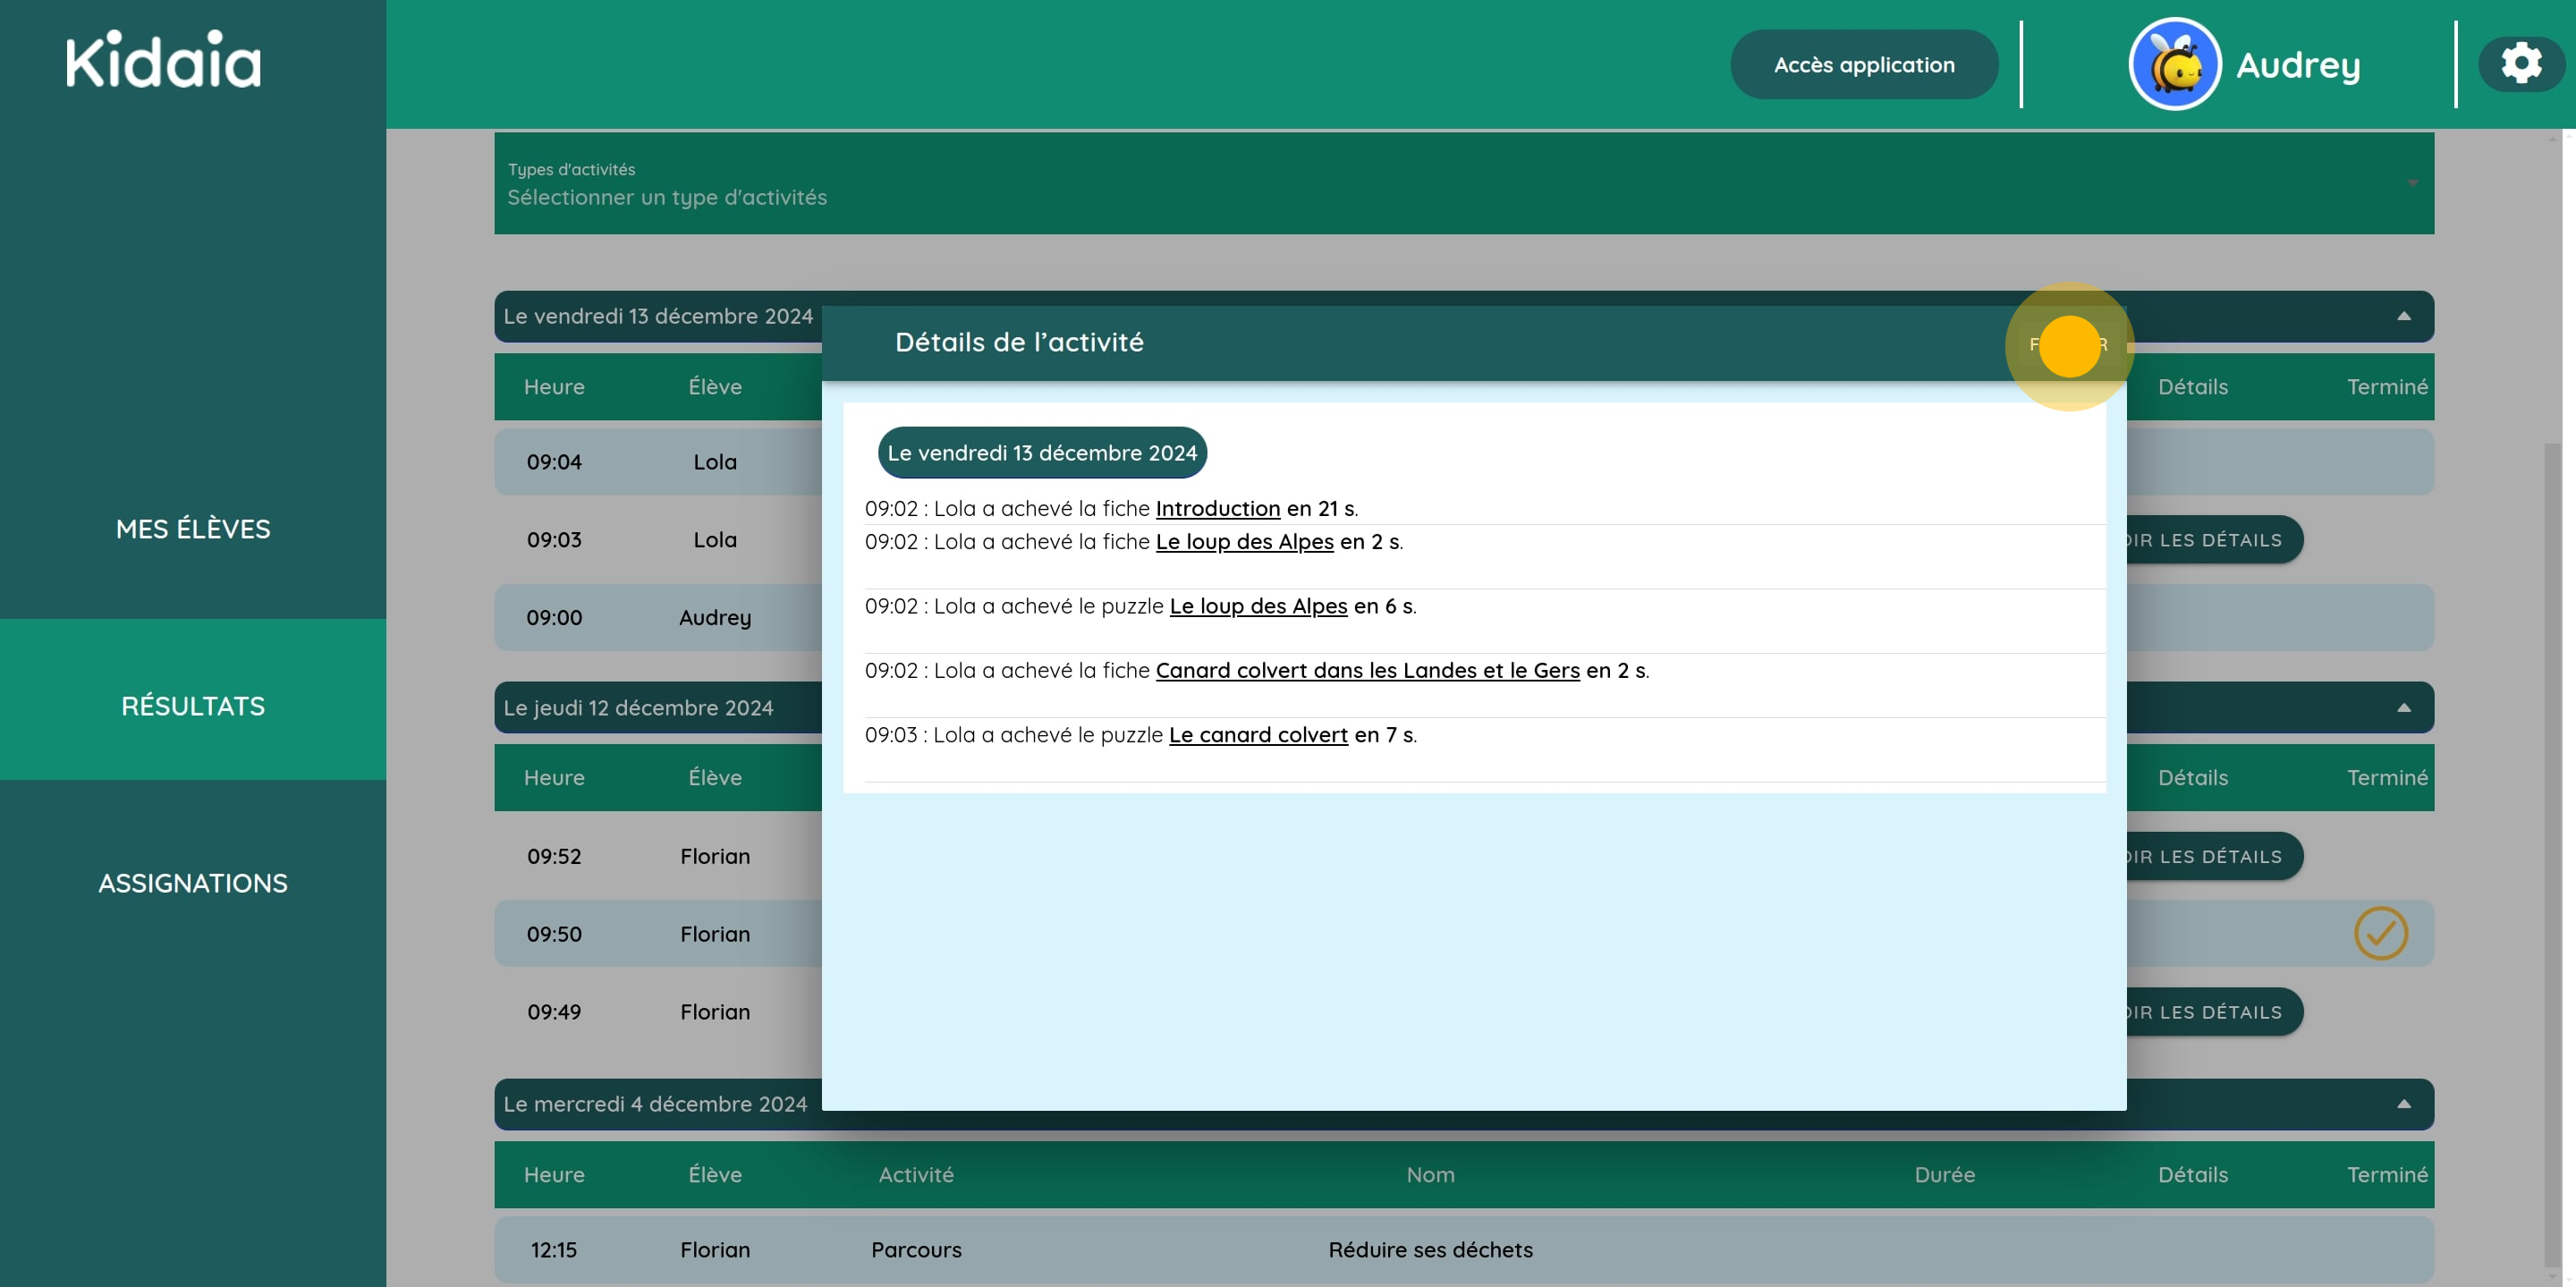Image resolution: width=2576 pixels, height=1287 pixels.
Task: Click Audrey's bee avatar
Action: [2174, 64]
